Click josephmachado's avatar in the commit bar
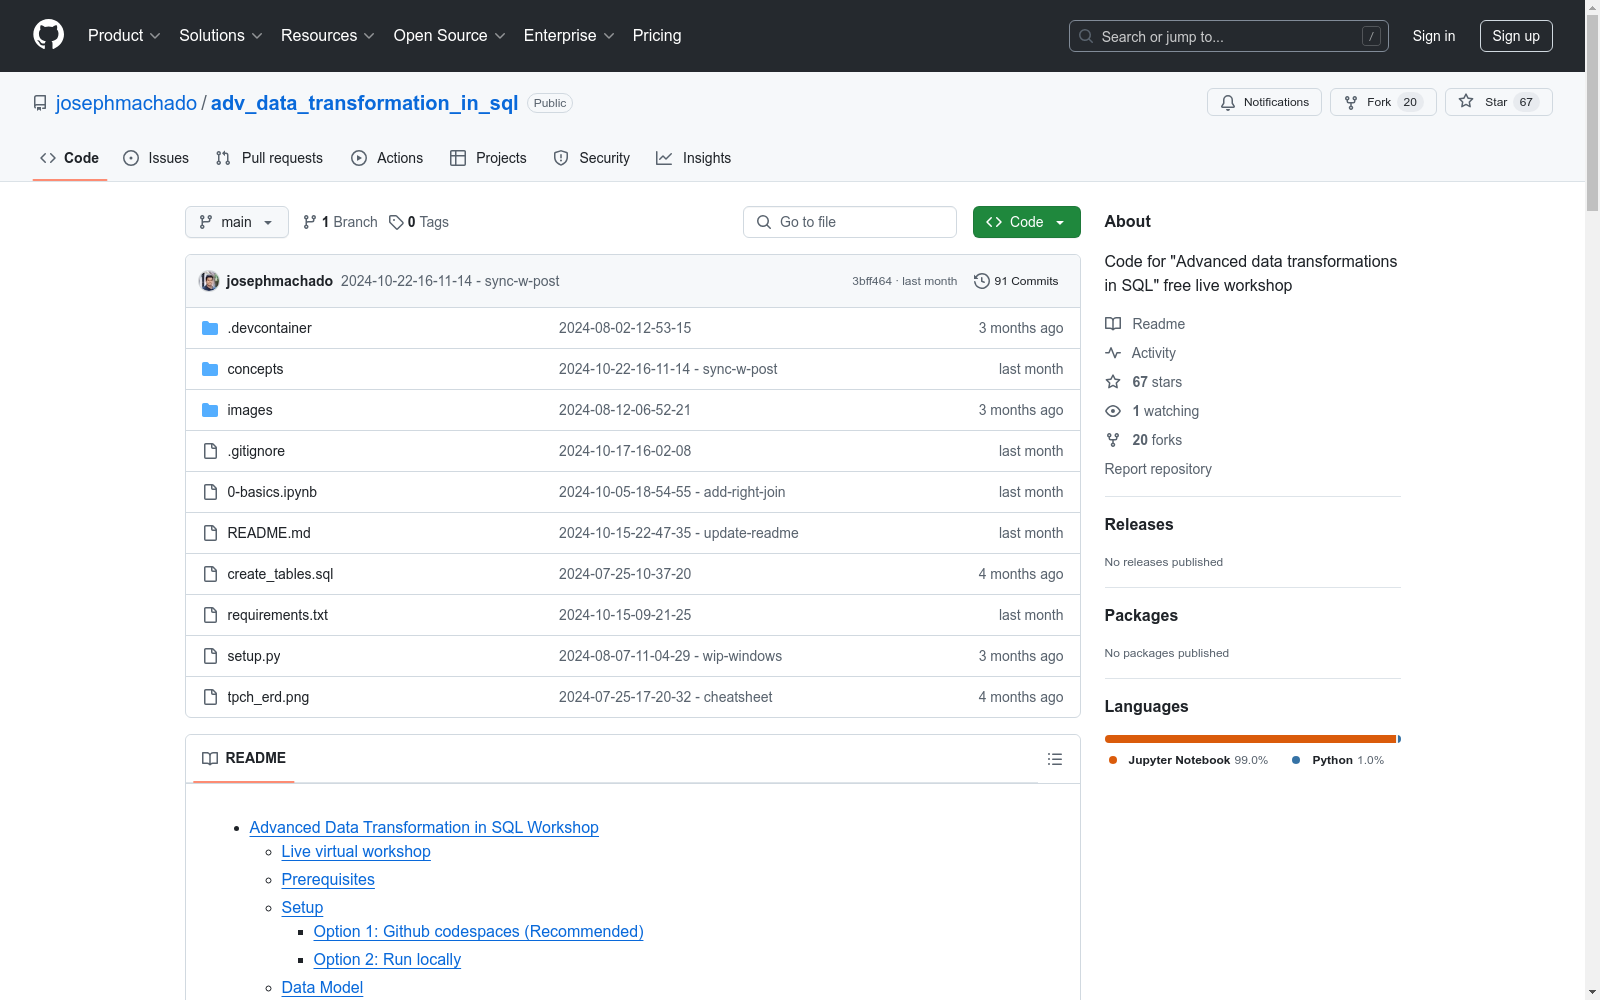 (209, 281)
